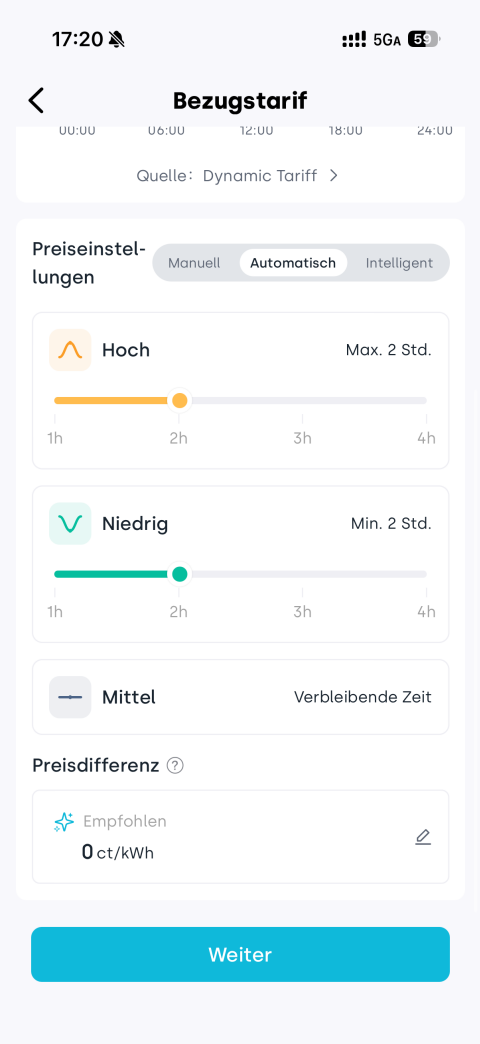Tap the back arrow icon
Image resolution: width=480 pixels, height=1044 pixels.
pos(36,101)
